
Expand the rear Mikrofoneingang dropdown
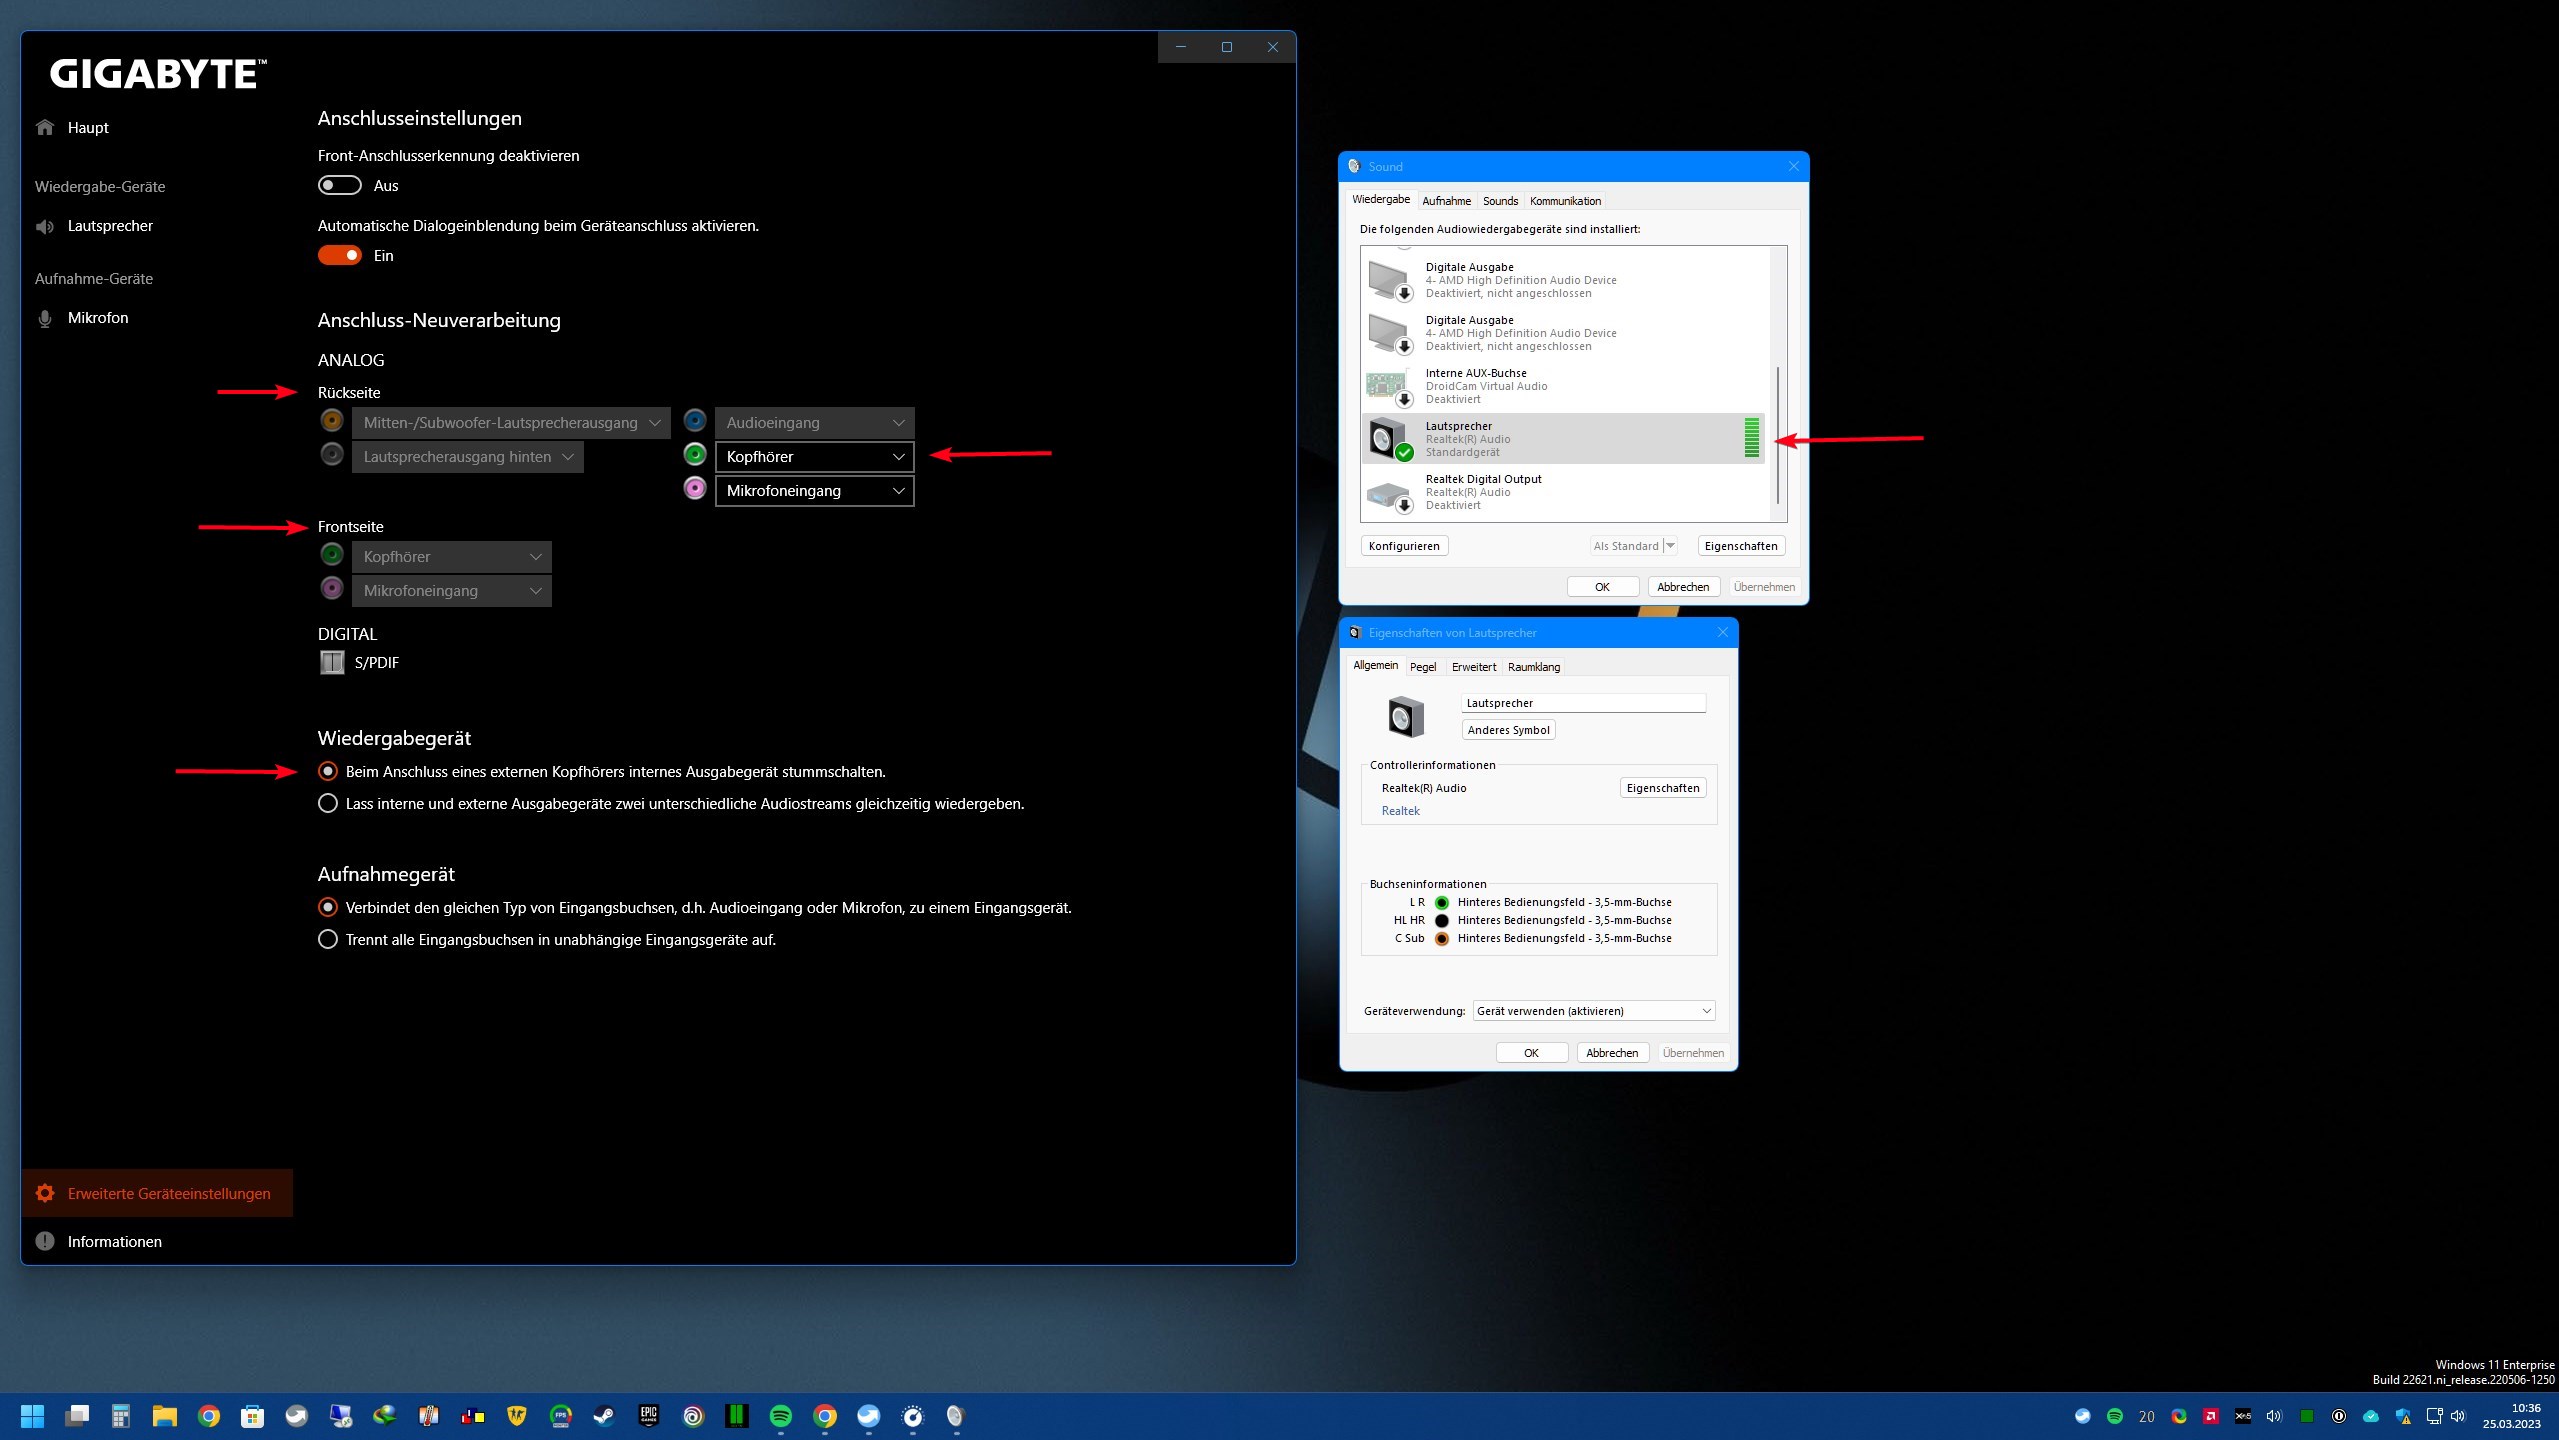(x=814, y=491)
